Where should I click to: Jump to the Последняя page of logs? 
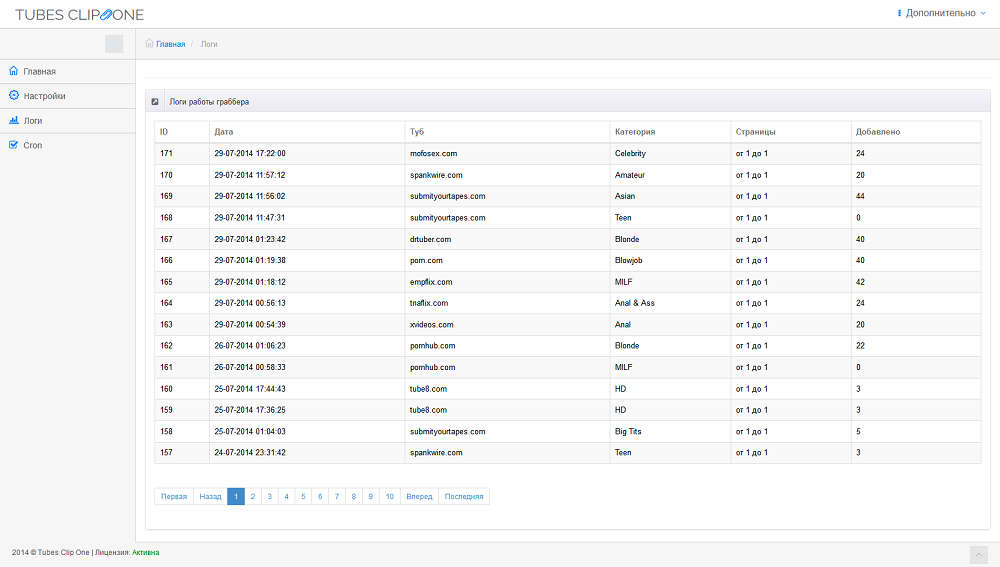tap(464, 496)
